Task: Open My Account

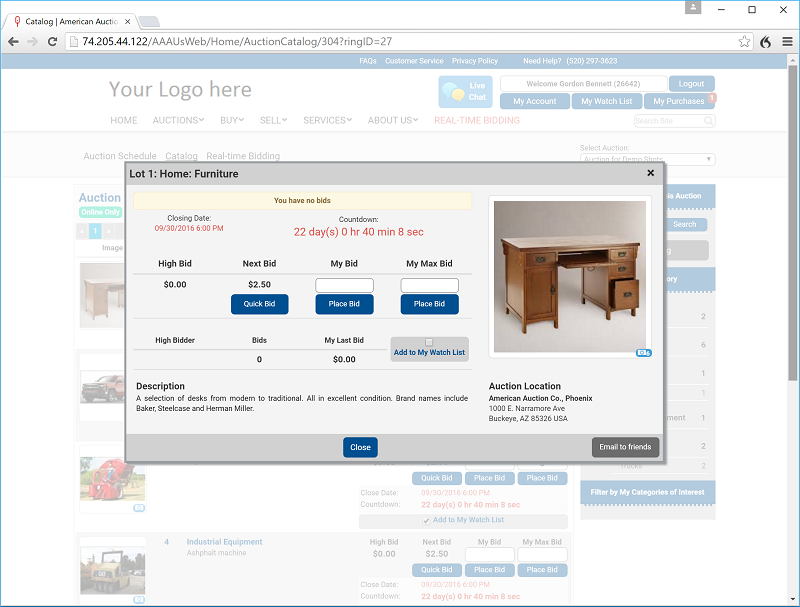Action: tap(535, 101)
